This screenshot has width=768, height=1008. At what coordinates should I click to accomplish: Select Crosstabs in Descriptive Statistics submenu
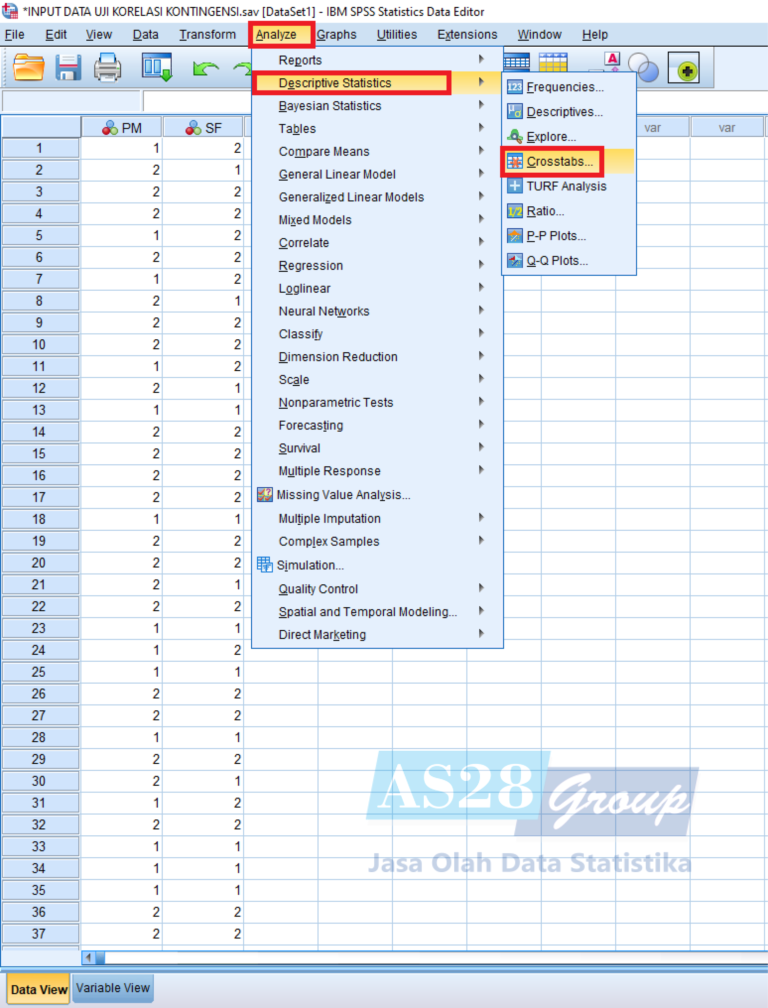[x=559, y=161]
